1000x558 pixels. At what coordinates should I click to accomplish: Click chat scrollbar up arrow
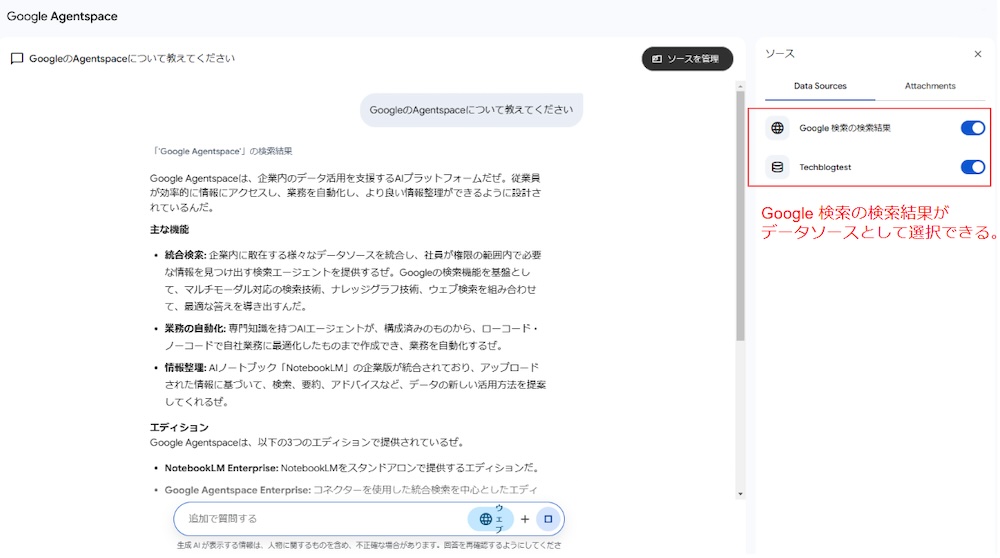740,86
